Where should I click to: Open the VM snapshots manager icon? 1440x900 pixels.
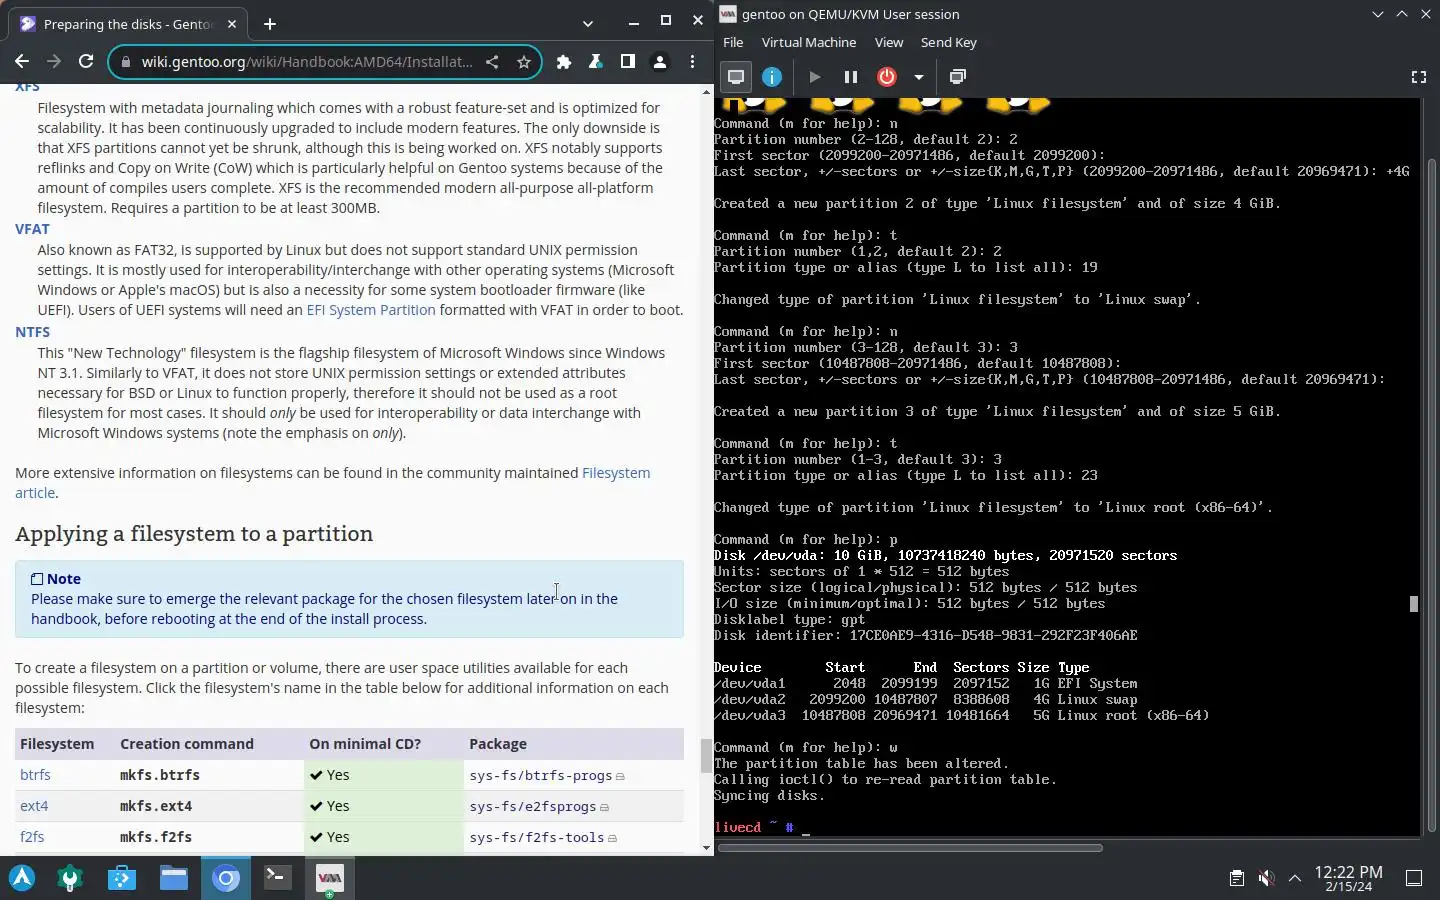pyautogui.click(x=957, y=77)
